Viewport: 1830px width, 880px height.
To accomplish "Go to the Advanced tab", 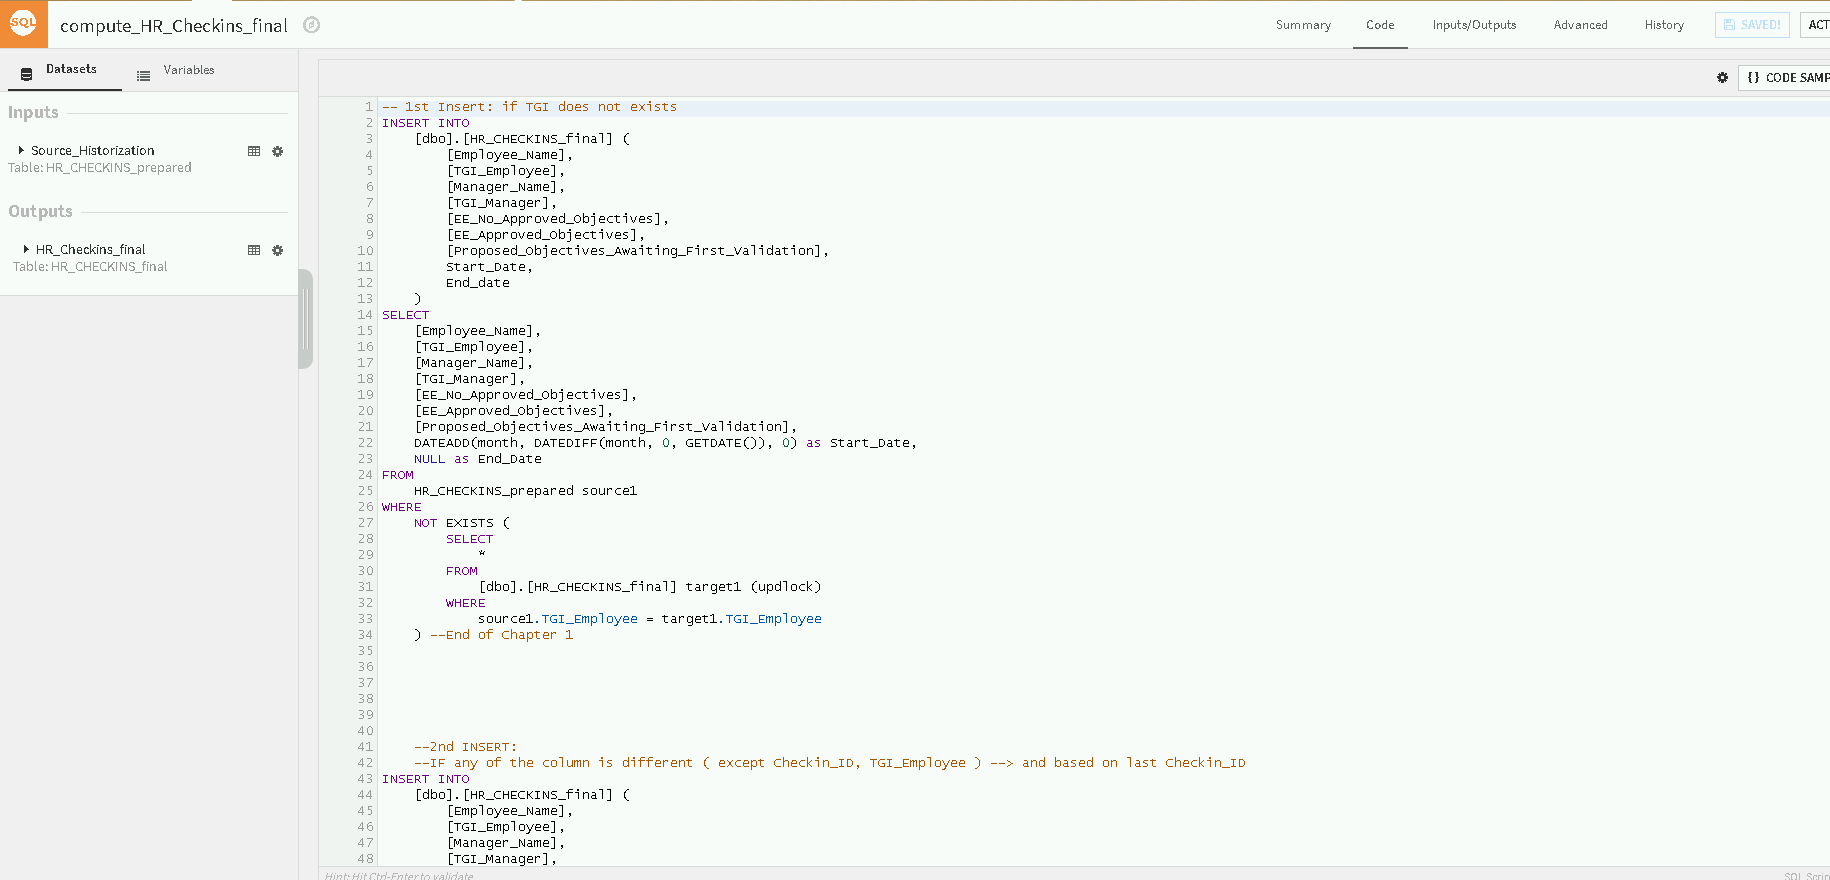I will (x=1580, y=25).
